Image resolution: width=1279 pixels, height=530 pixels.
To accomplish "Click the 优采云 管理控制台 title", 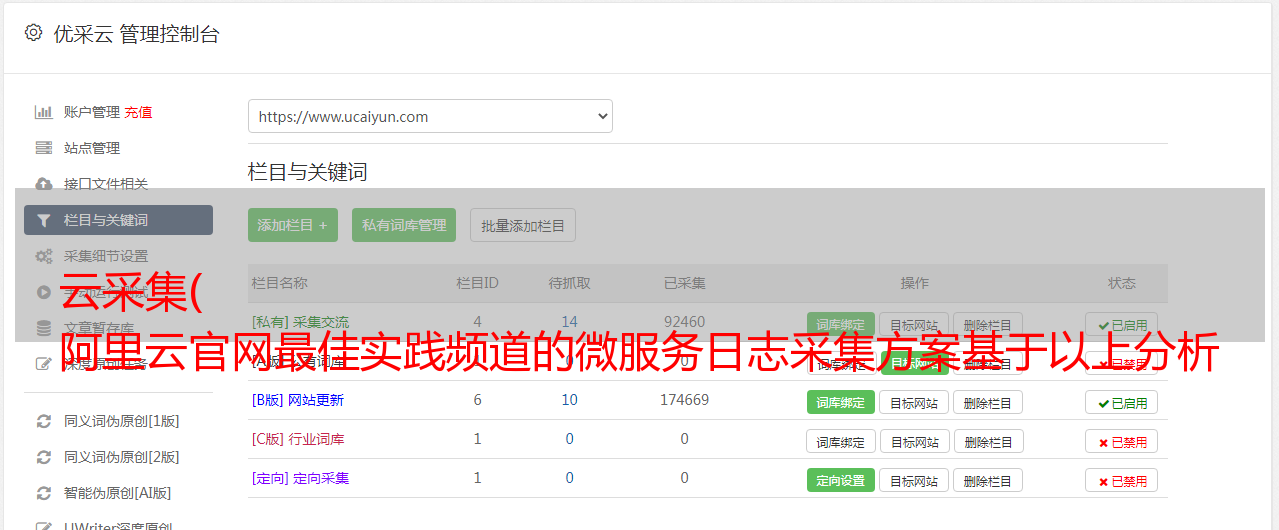I will coord(136,34).
